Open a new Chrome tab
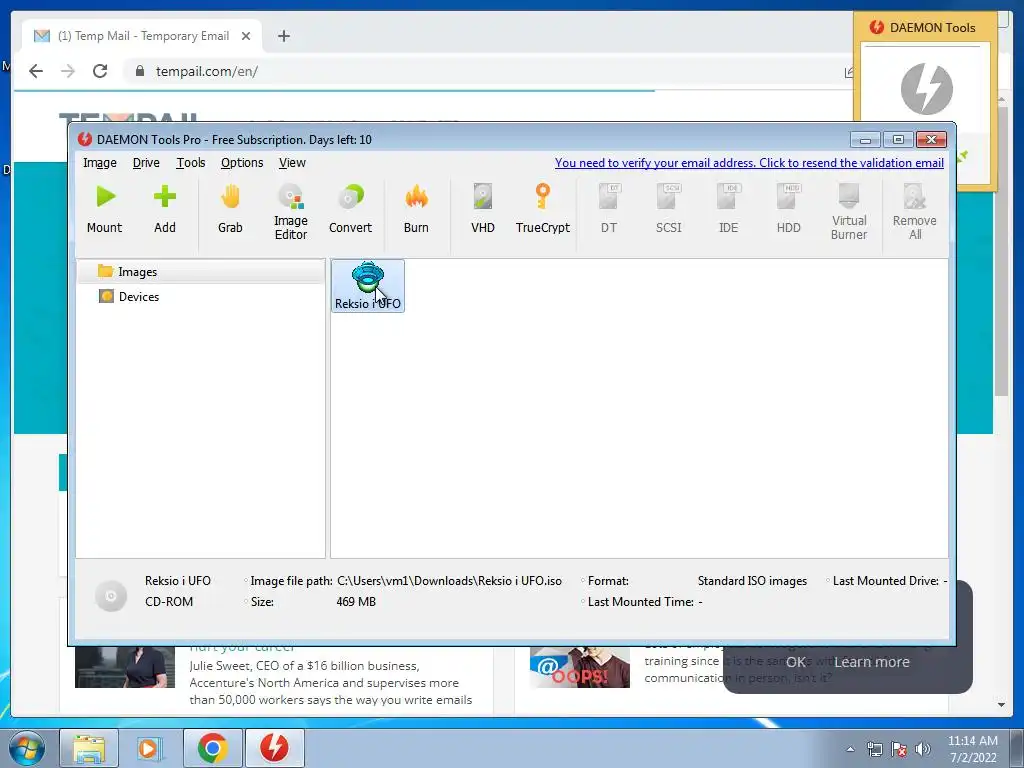Image resolution: width=1024 pixels, height=768 pixels. tap(283, 36)
